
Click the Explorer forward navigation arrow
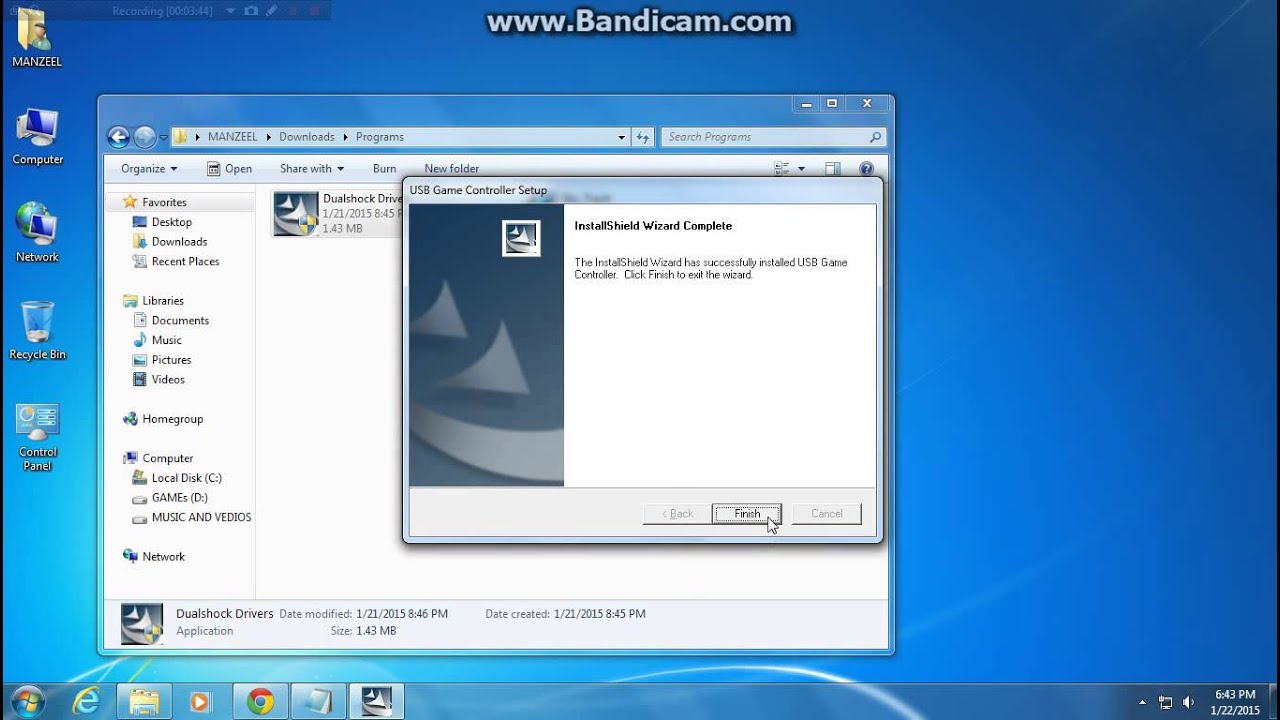[144, 137]
